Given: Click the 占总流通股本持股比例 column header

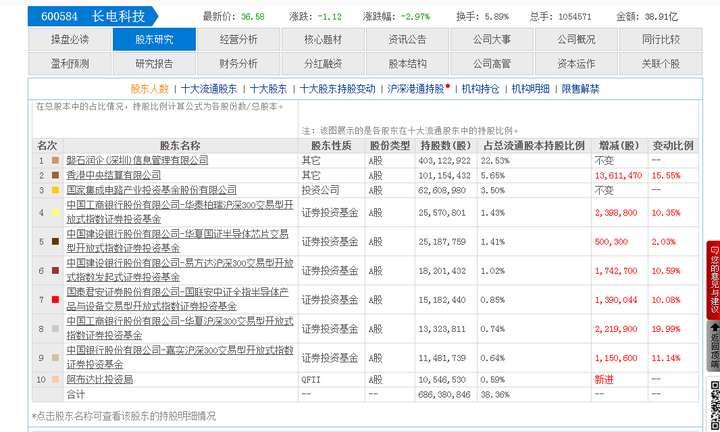Looking at the screenshot, I should (534, 146).
